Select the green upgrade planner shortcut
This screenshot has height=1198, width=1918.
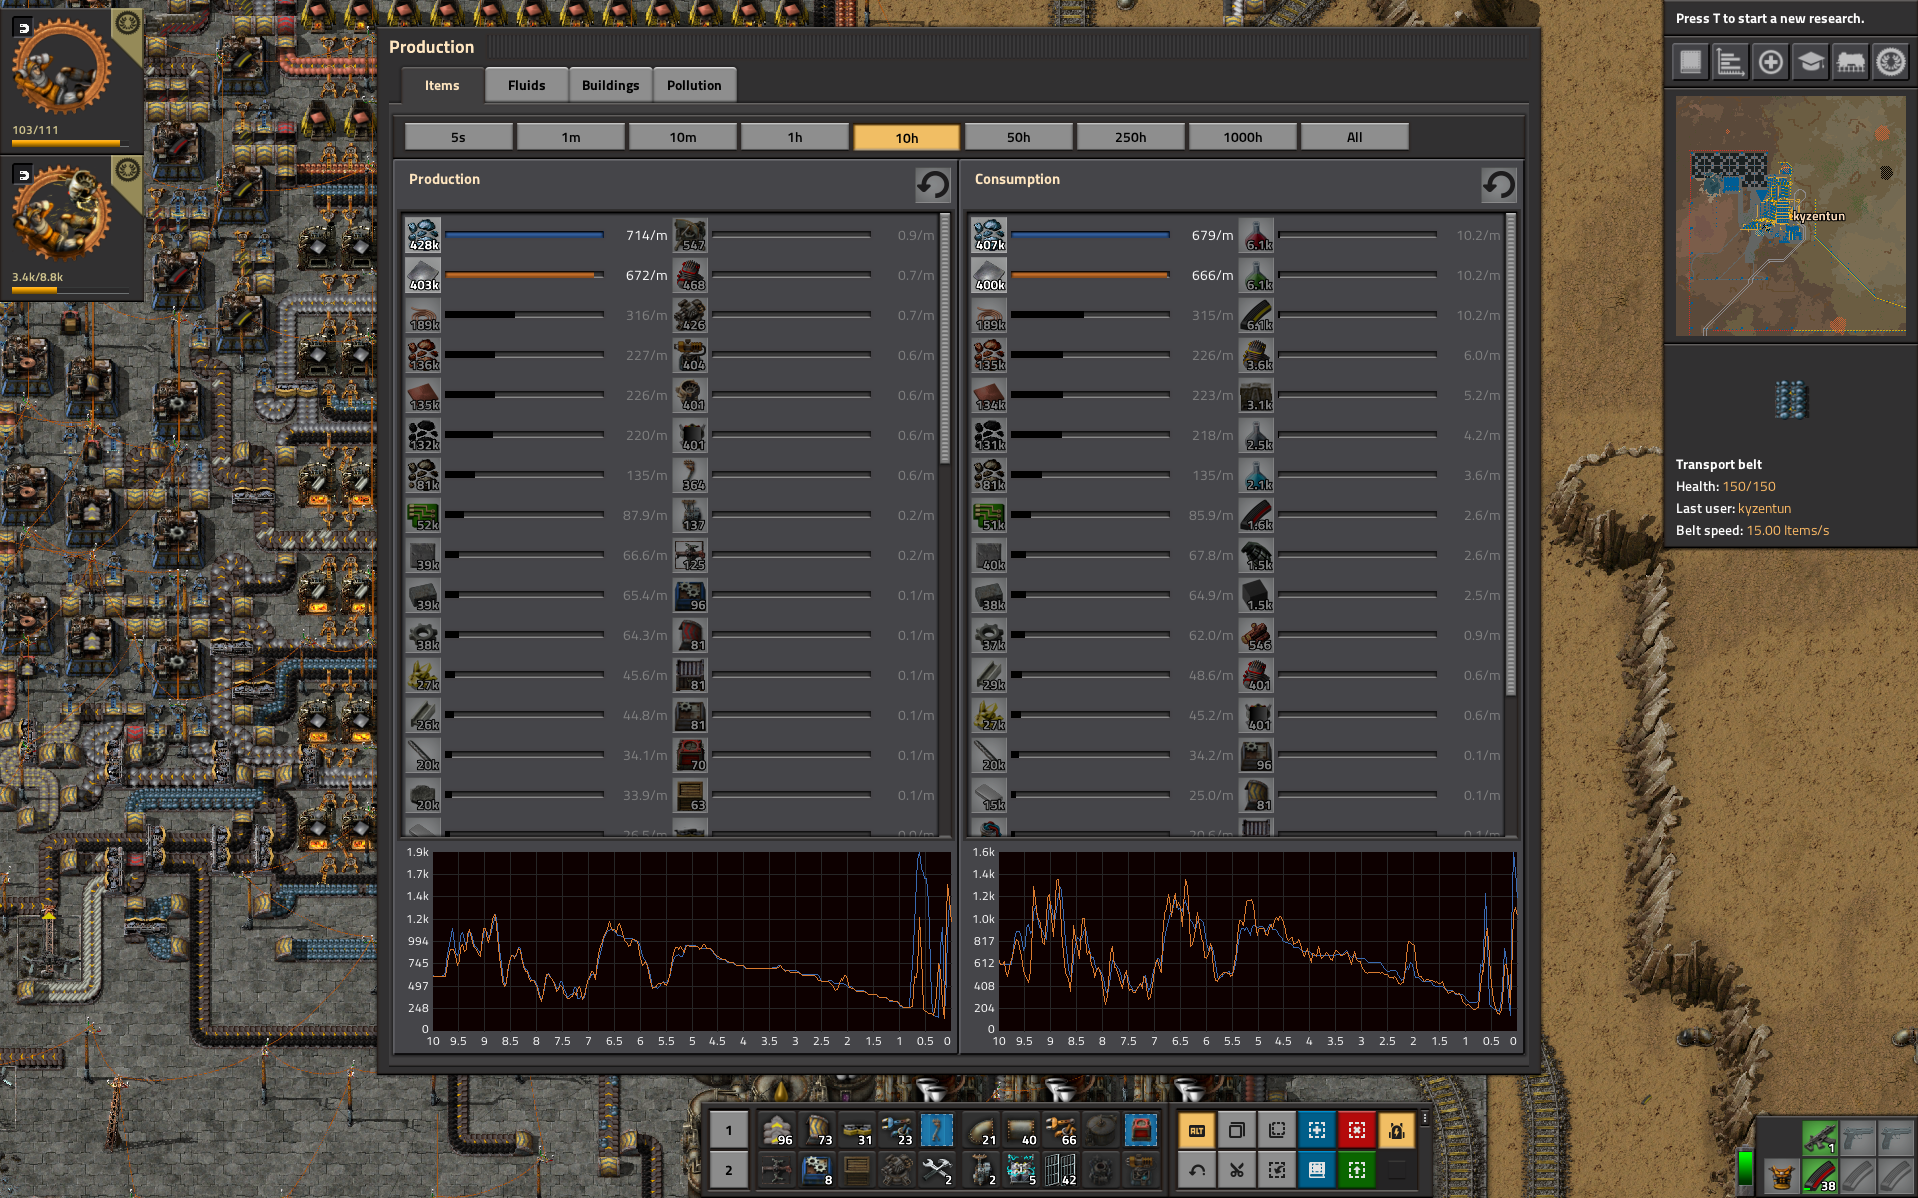[x=1357, y=1170]
